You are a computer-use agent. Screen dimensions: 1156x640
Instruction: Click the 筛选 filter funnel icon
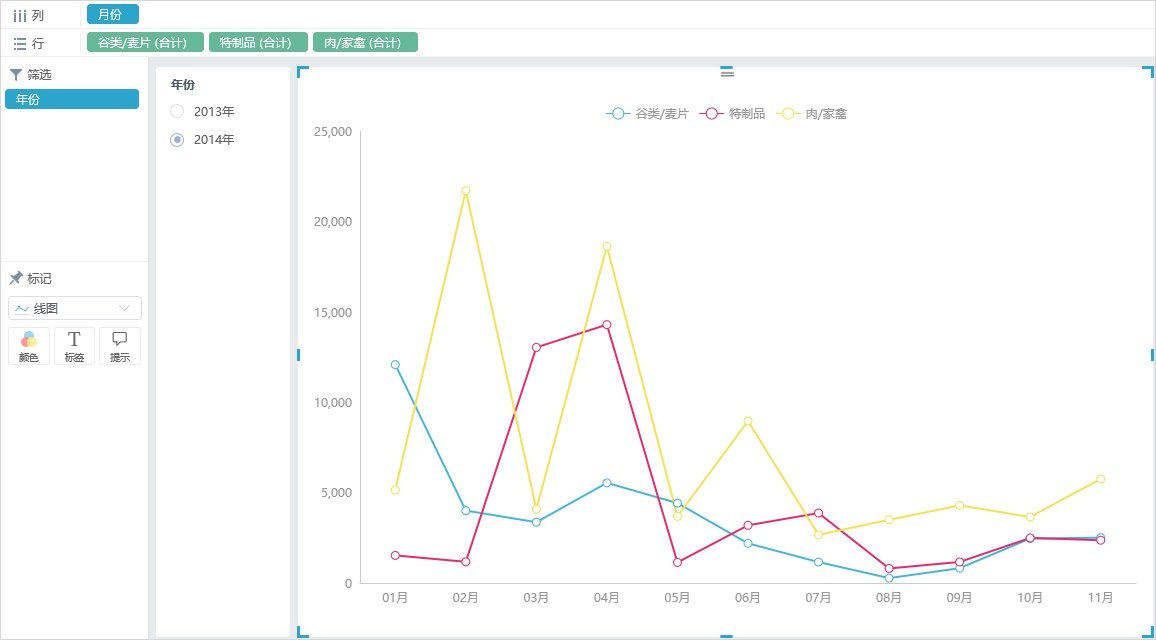tap(15, 74)
